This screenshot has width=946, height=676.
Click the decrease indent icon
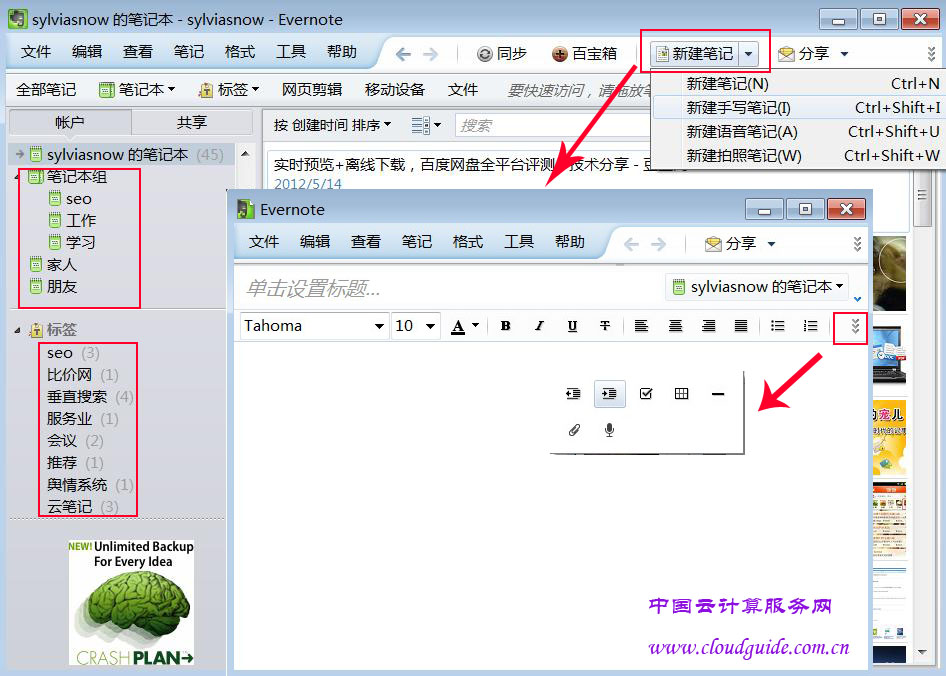click(573, 394)
